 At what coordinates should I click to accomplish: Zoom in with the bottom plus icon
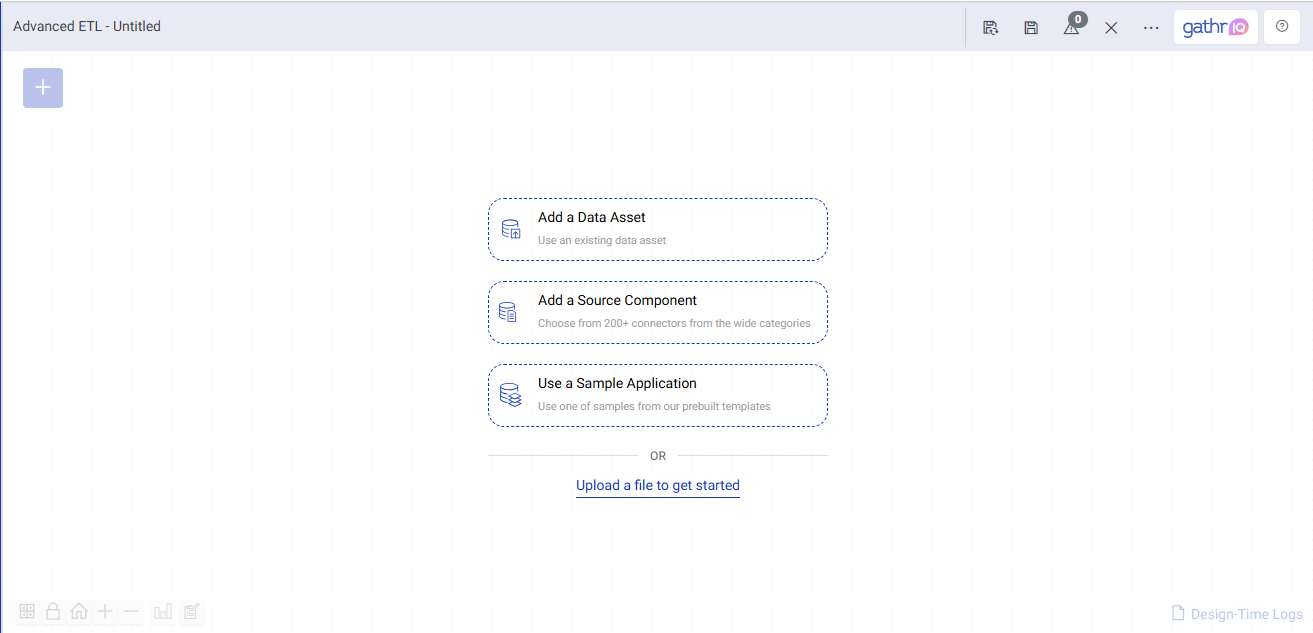point(105,611)
